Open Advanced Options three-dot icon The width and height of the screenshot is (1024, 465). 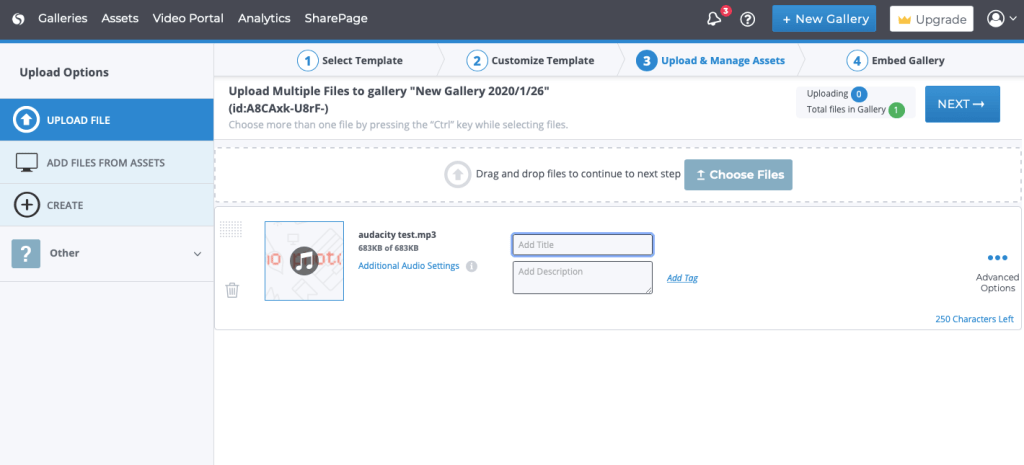[997, 257]
